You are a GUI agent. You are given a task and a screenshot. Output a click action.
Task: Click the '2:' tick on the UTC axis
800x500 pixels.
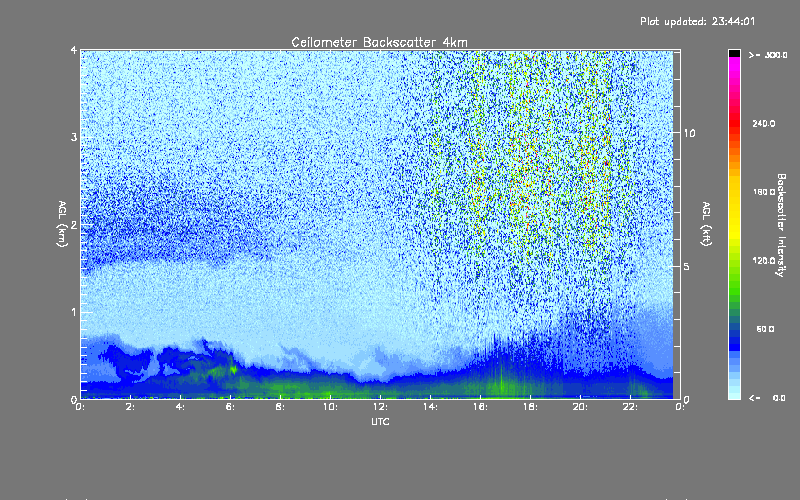(130, 407)
